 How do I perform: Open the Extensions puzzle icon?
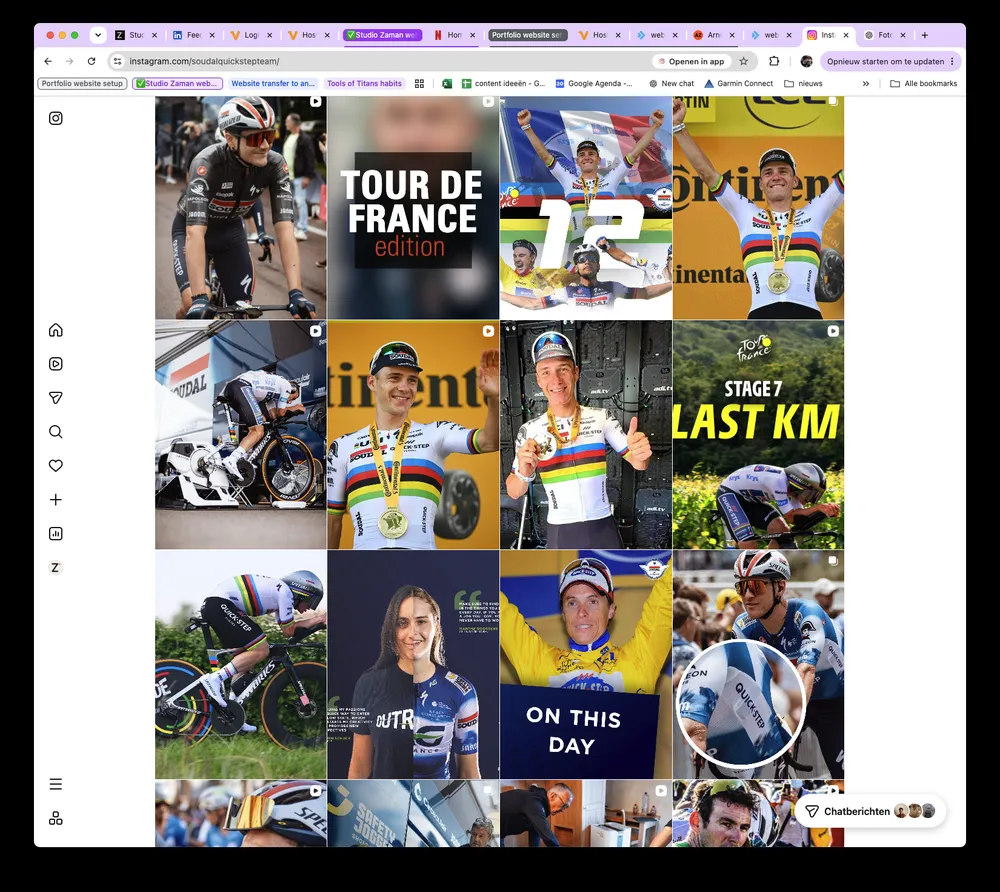[x=774, y=61]
